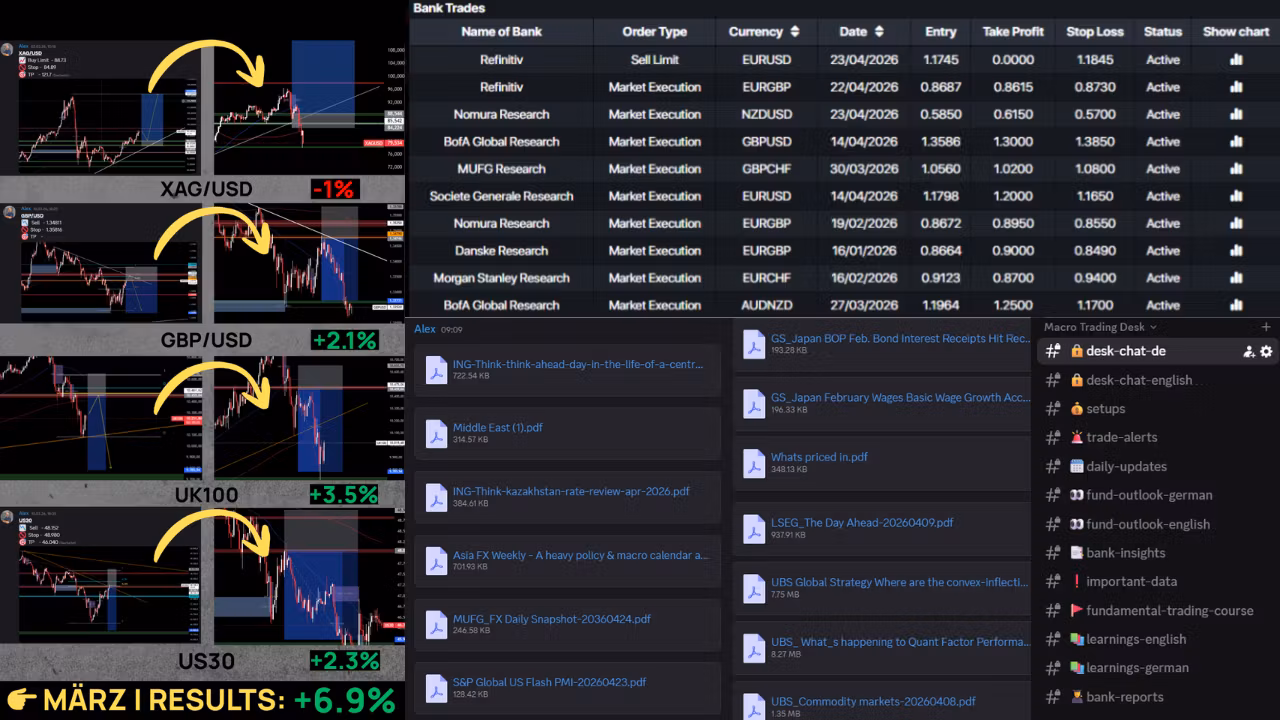The image size is (1280, 720).
Task: Sort the table by Date column arrows
Action: 879,32
